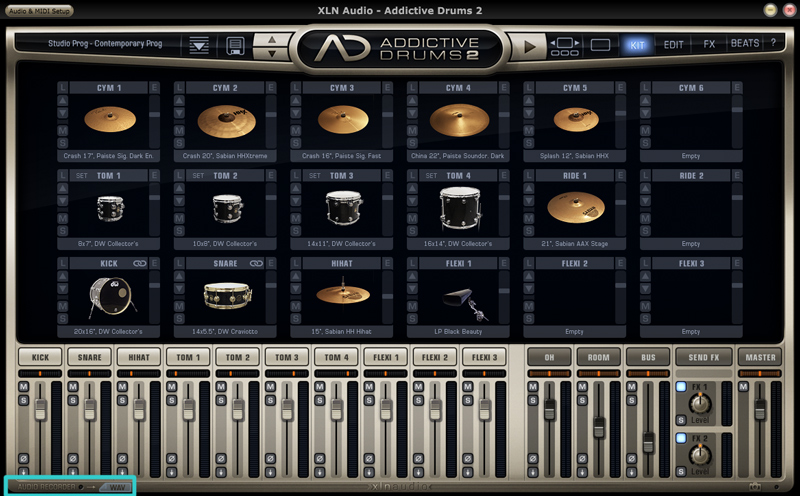Mute the CYM 1 slot with M
Image resolution: width=800 pixels, height=496 pixels.
coord(63,131)
